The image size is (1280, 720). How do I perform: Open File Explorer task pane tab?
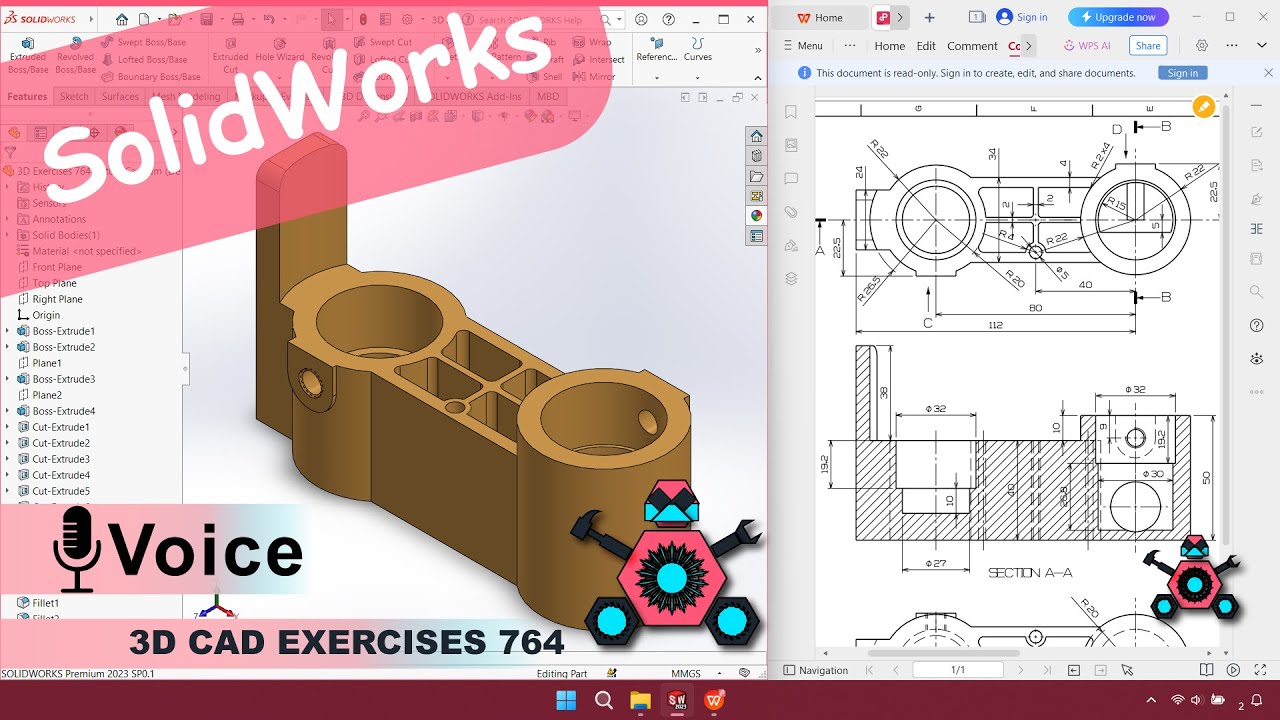click(x=756, y=176)
